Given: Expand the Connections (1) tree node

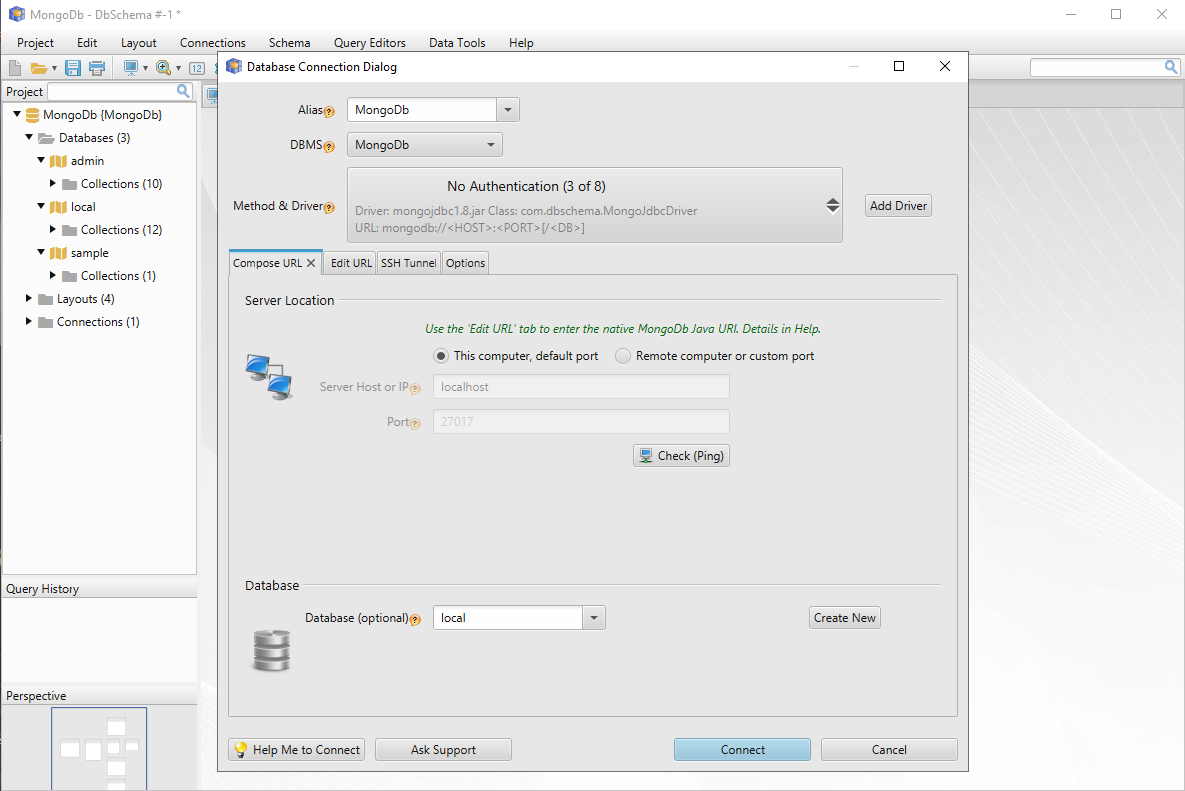Looking at the screenshot, I should [29, 321].
